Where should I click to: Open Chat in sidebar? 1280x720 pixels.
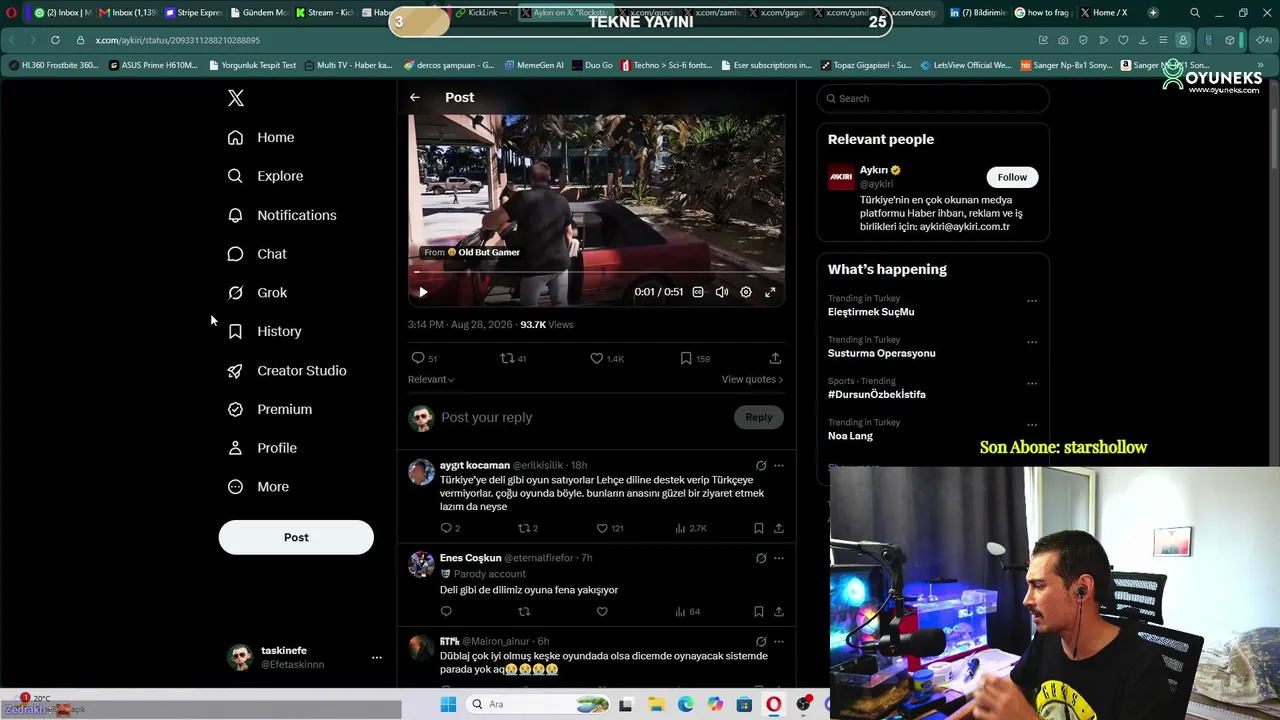[257, 254]
